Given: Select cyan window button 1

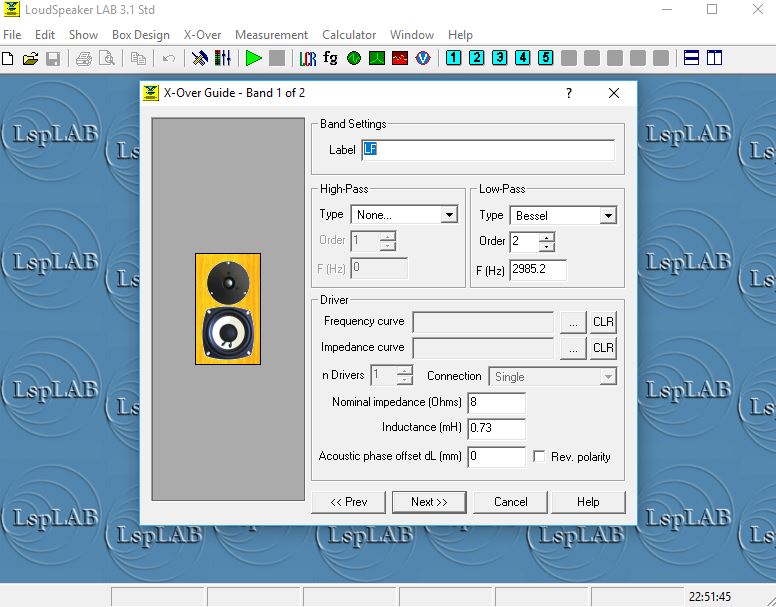Looking at the screenshot, I should click(x=453, y=58).
